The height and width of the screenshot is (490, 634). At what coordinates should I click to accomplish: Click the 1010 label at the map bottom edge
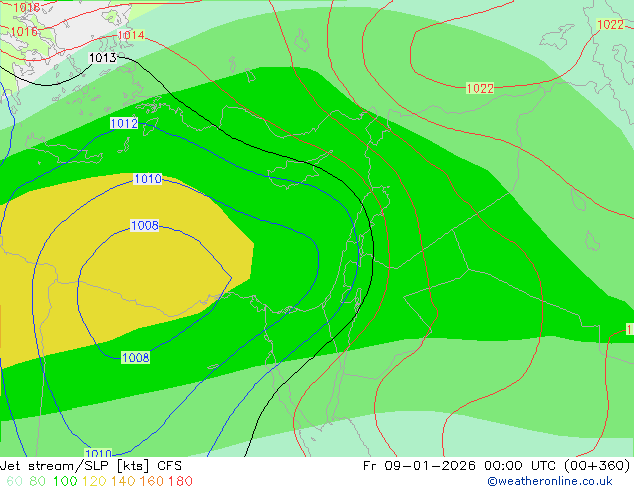tap(98, 453)
